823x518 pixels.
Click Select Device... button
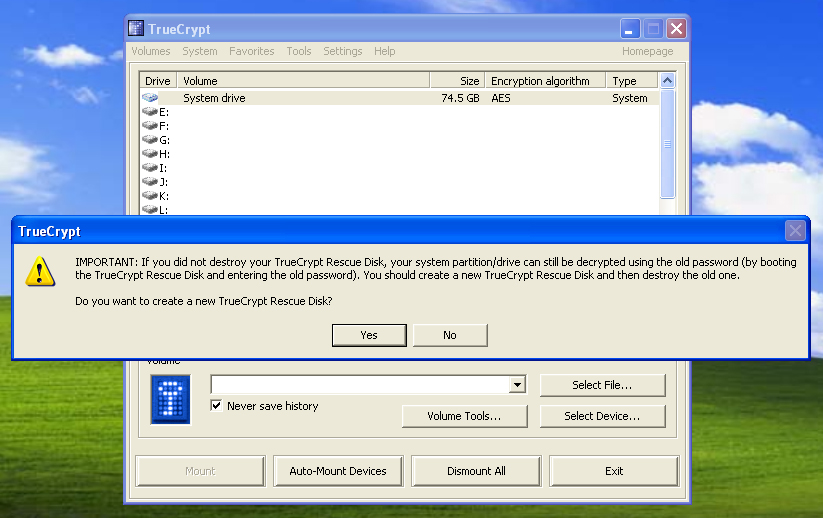[x=602, y=416]
